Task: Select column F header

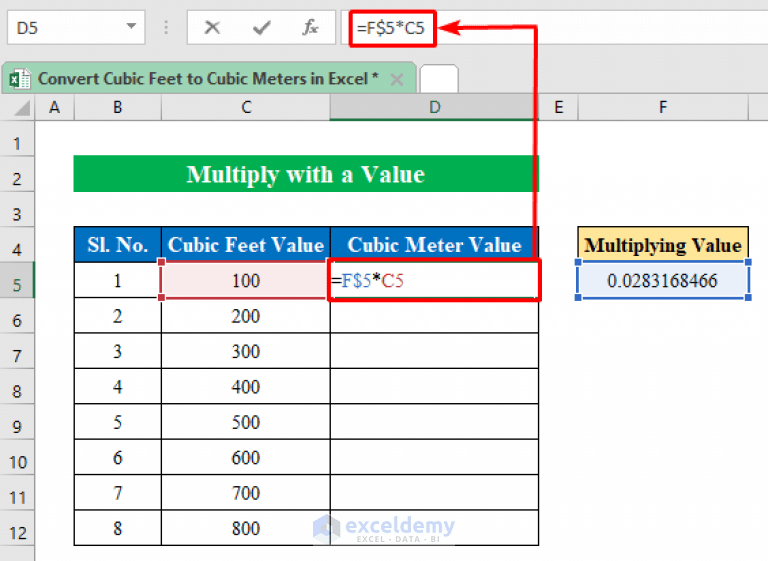Action: [x=663, y=107]
